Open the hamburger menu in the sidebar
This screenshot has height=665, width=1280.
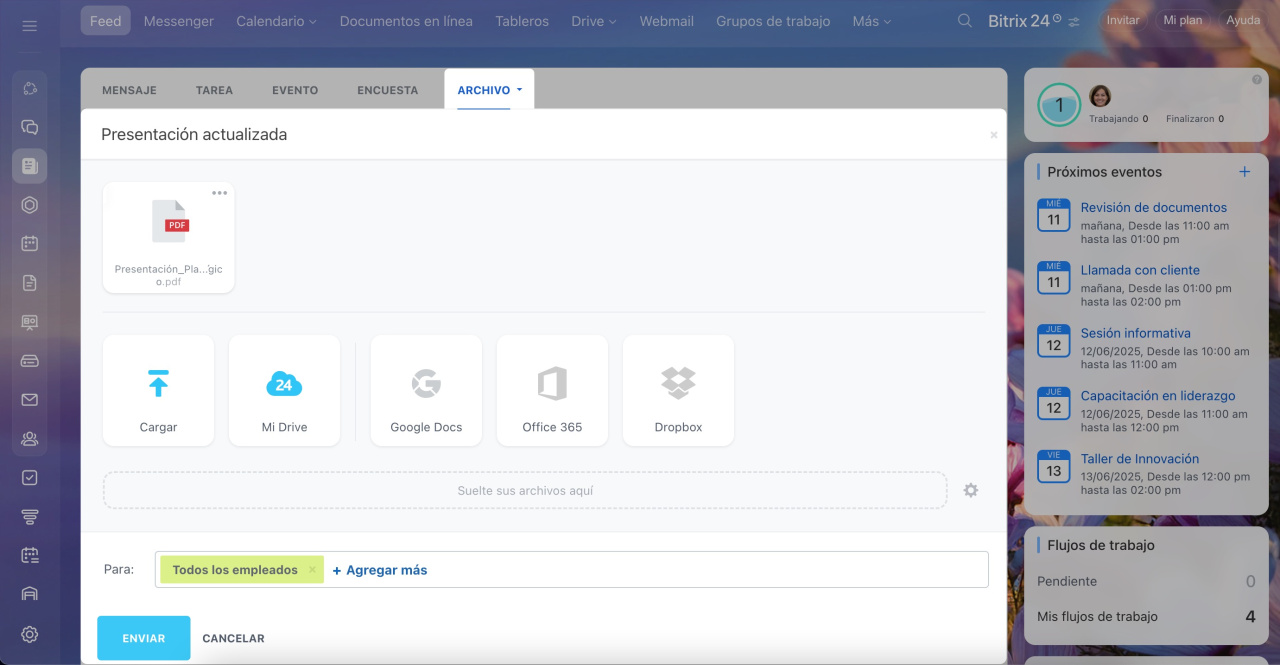pos(29,25)
